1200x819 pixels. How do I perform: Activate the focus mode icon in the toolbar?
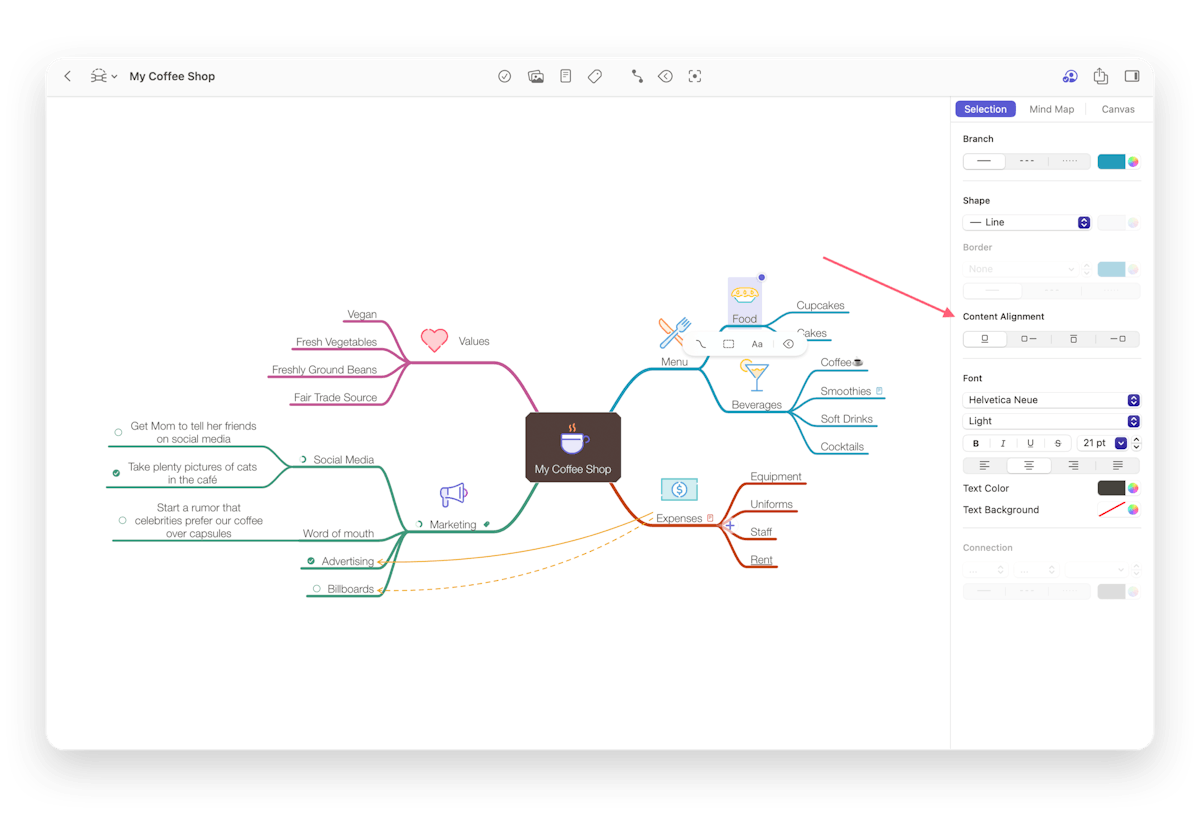pos(695,76)
